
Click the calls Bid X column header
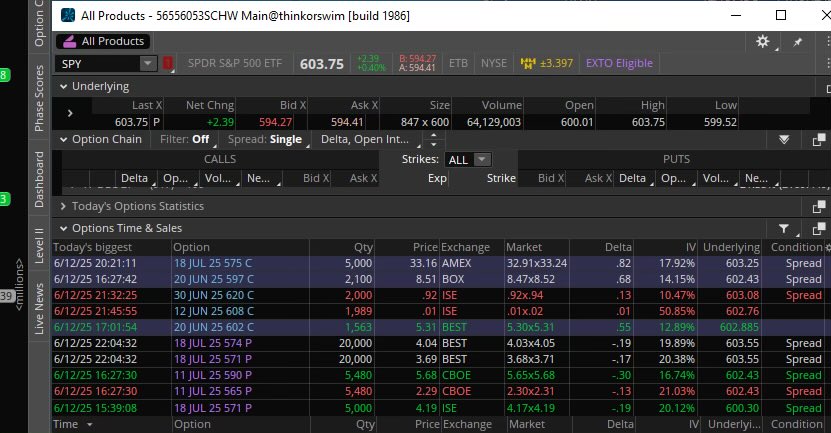click(316, 179)
